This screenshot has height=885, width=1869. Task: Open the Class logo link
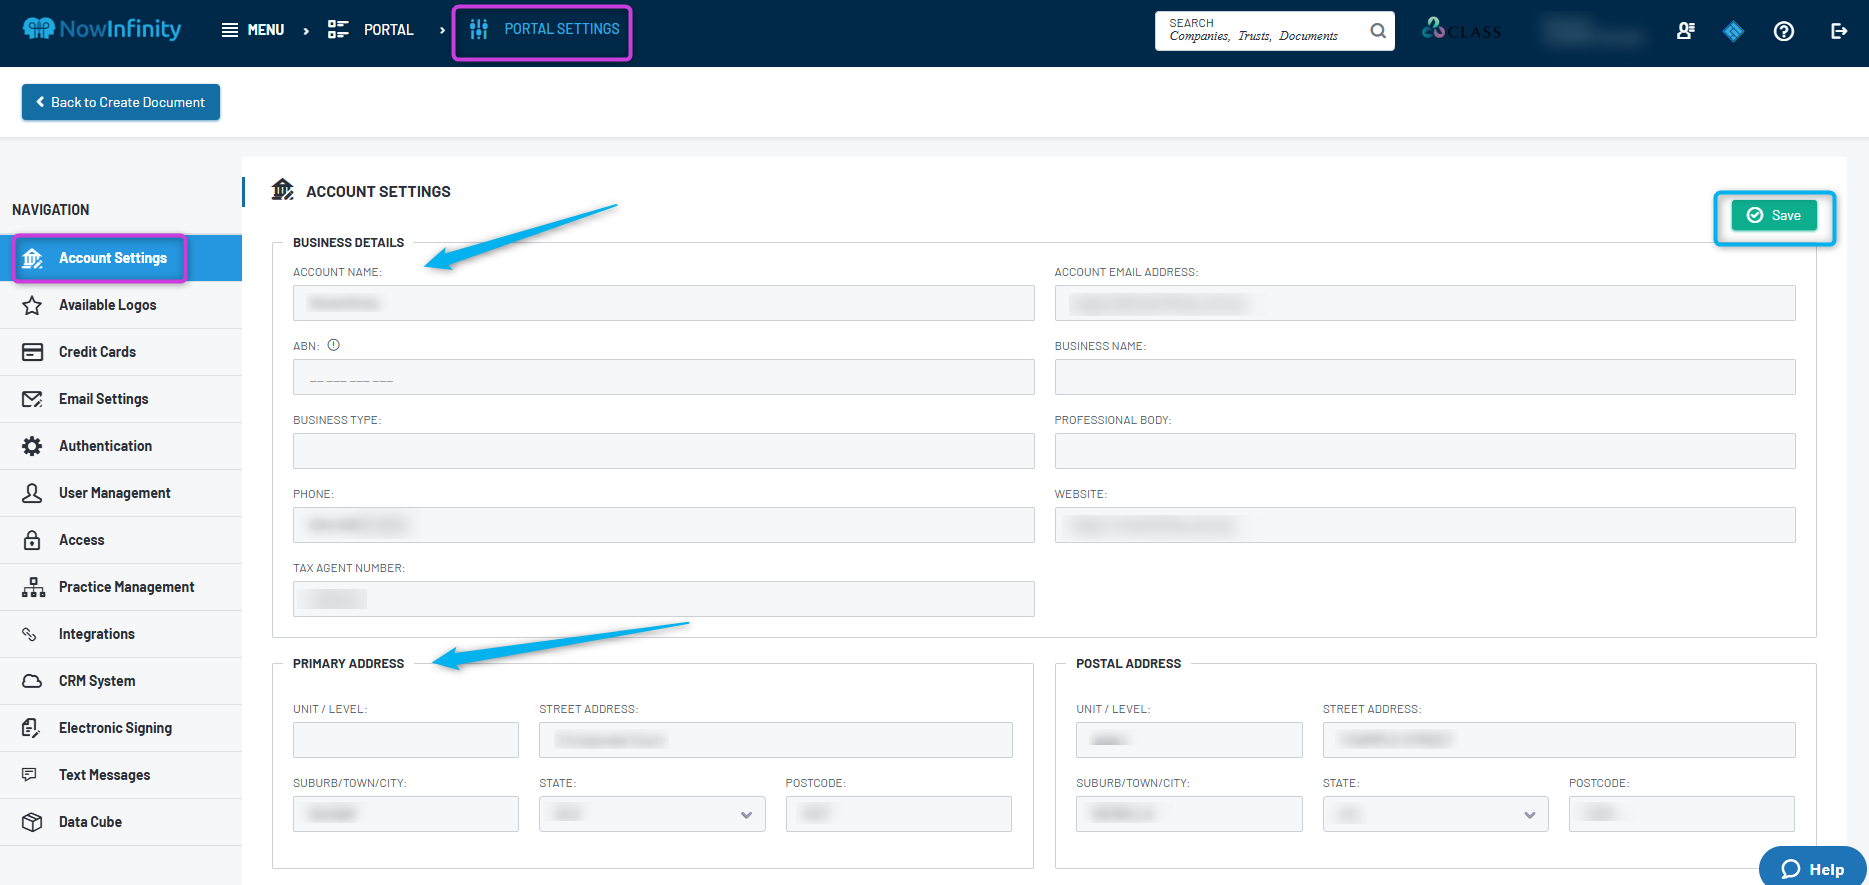click(1461, 30)
